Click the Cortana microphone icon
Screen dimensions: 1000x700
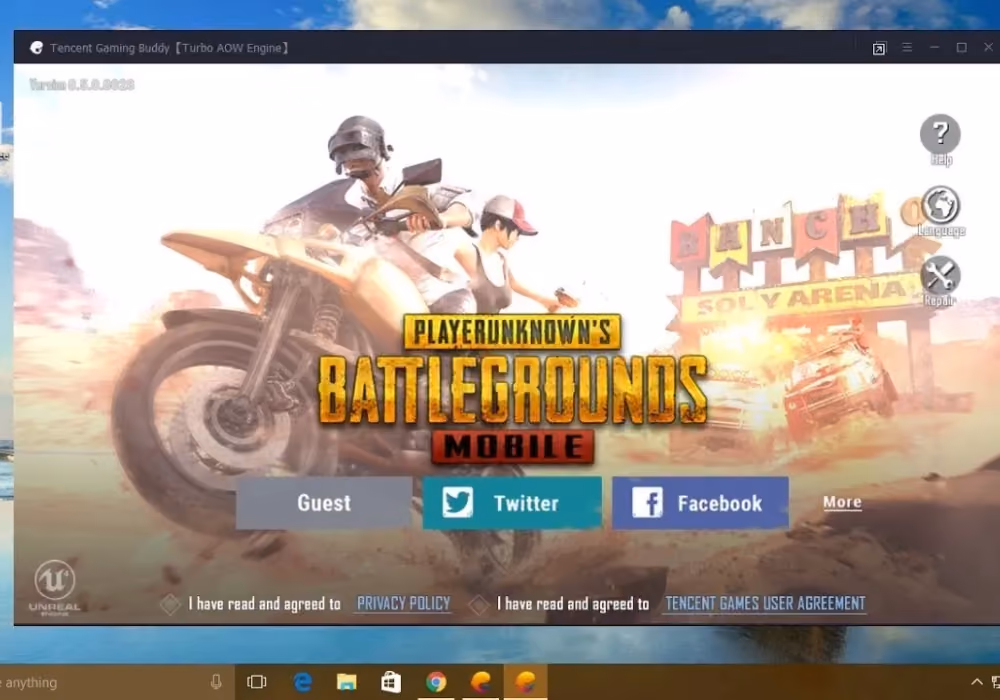tap(216, 683)
